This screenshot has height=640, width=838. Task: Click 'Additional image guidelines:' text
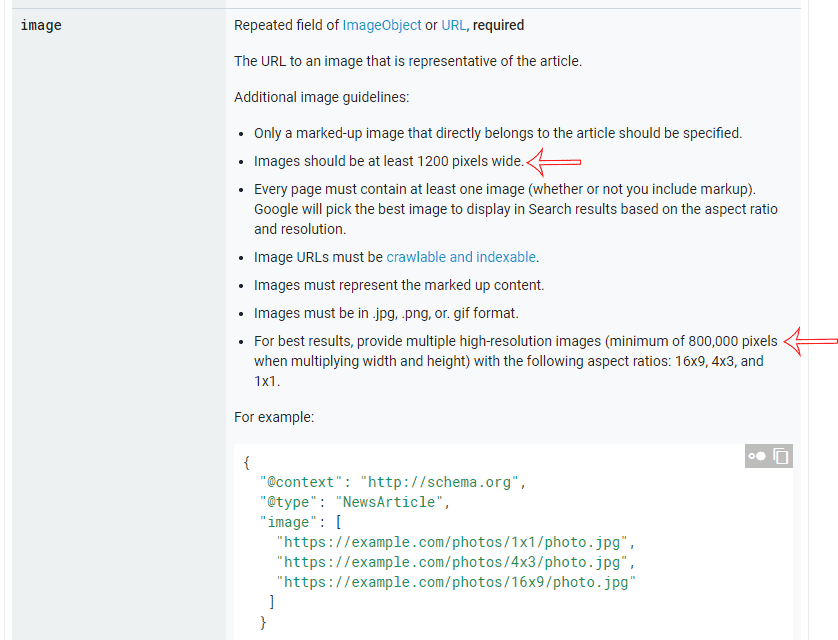pyautogui.click(x=321, y=97)
